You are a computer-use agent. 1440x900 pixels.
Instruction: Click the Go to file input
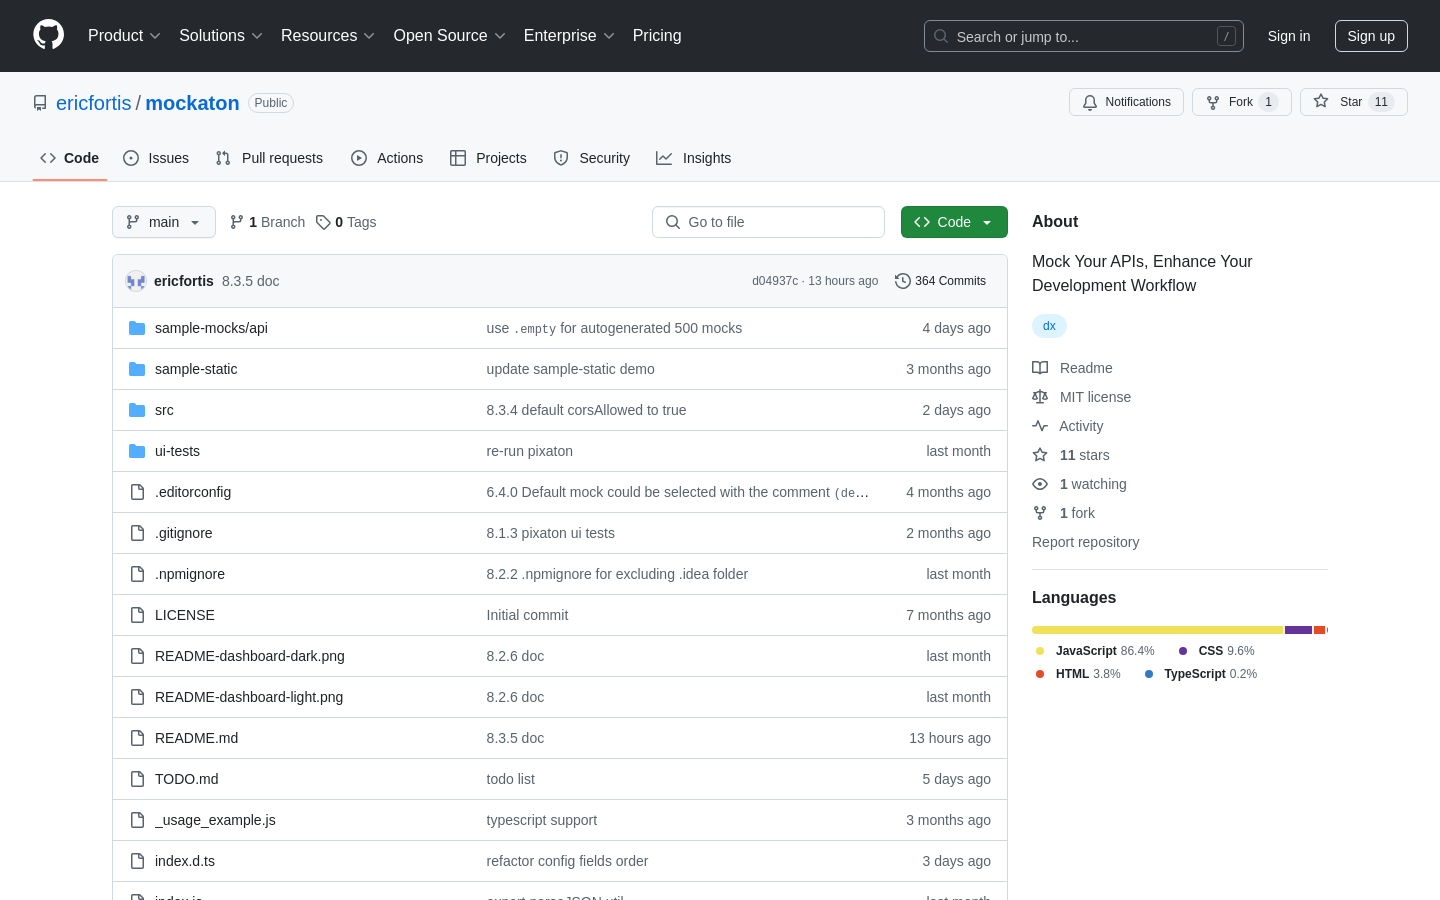point(768,222)
